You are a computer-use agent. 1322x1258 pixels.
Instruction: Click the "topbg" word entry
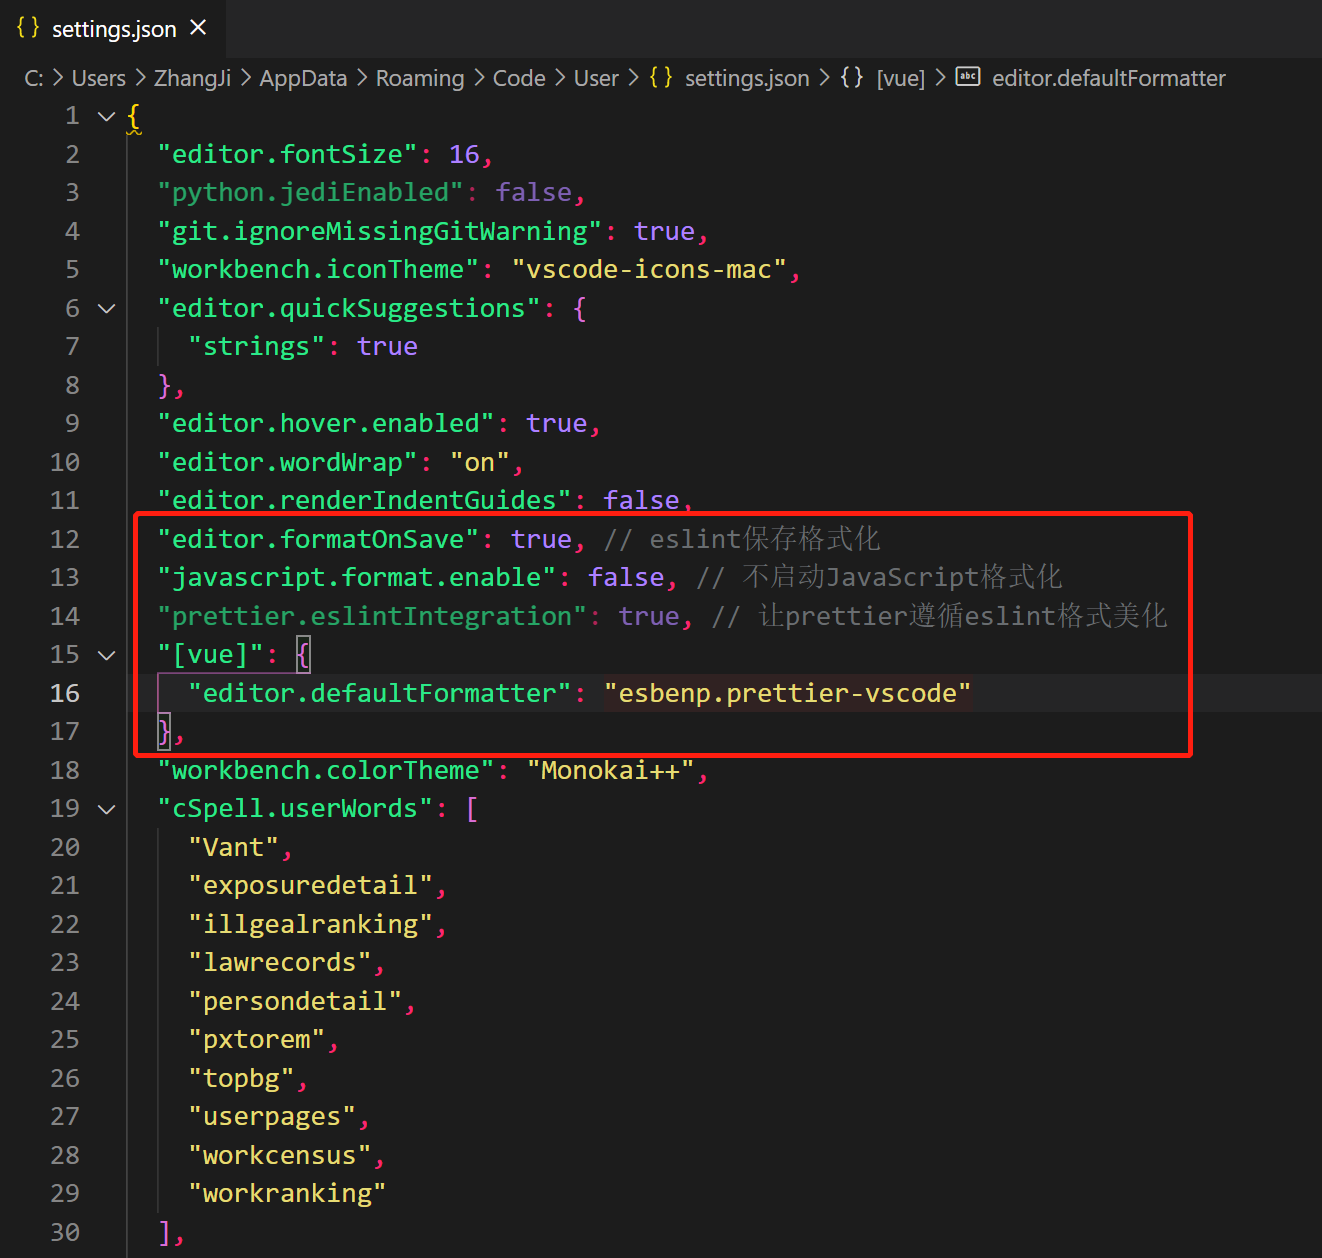[x=241, y=1078]
